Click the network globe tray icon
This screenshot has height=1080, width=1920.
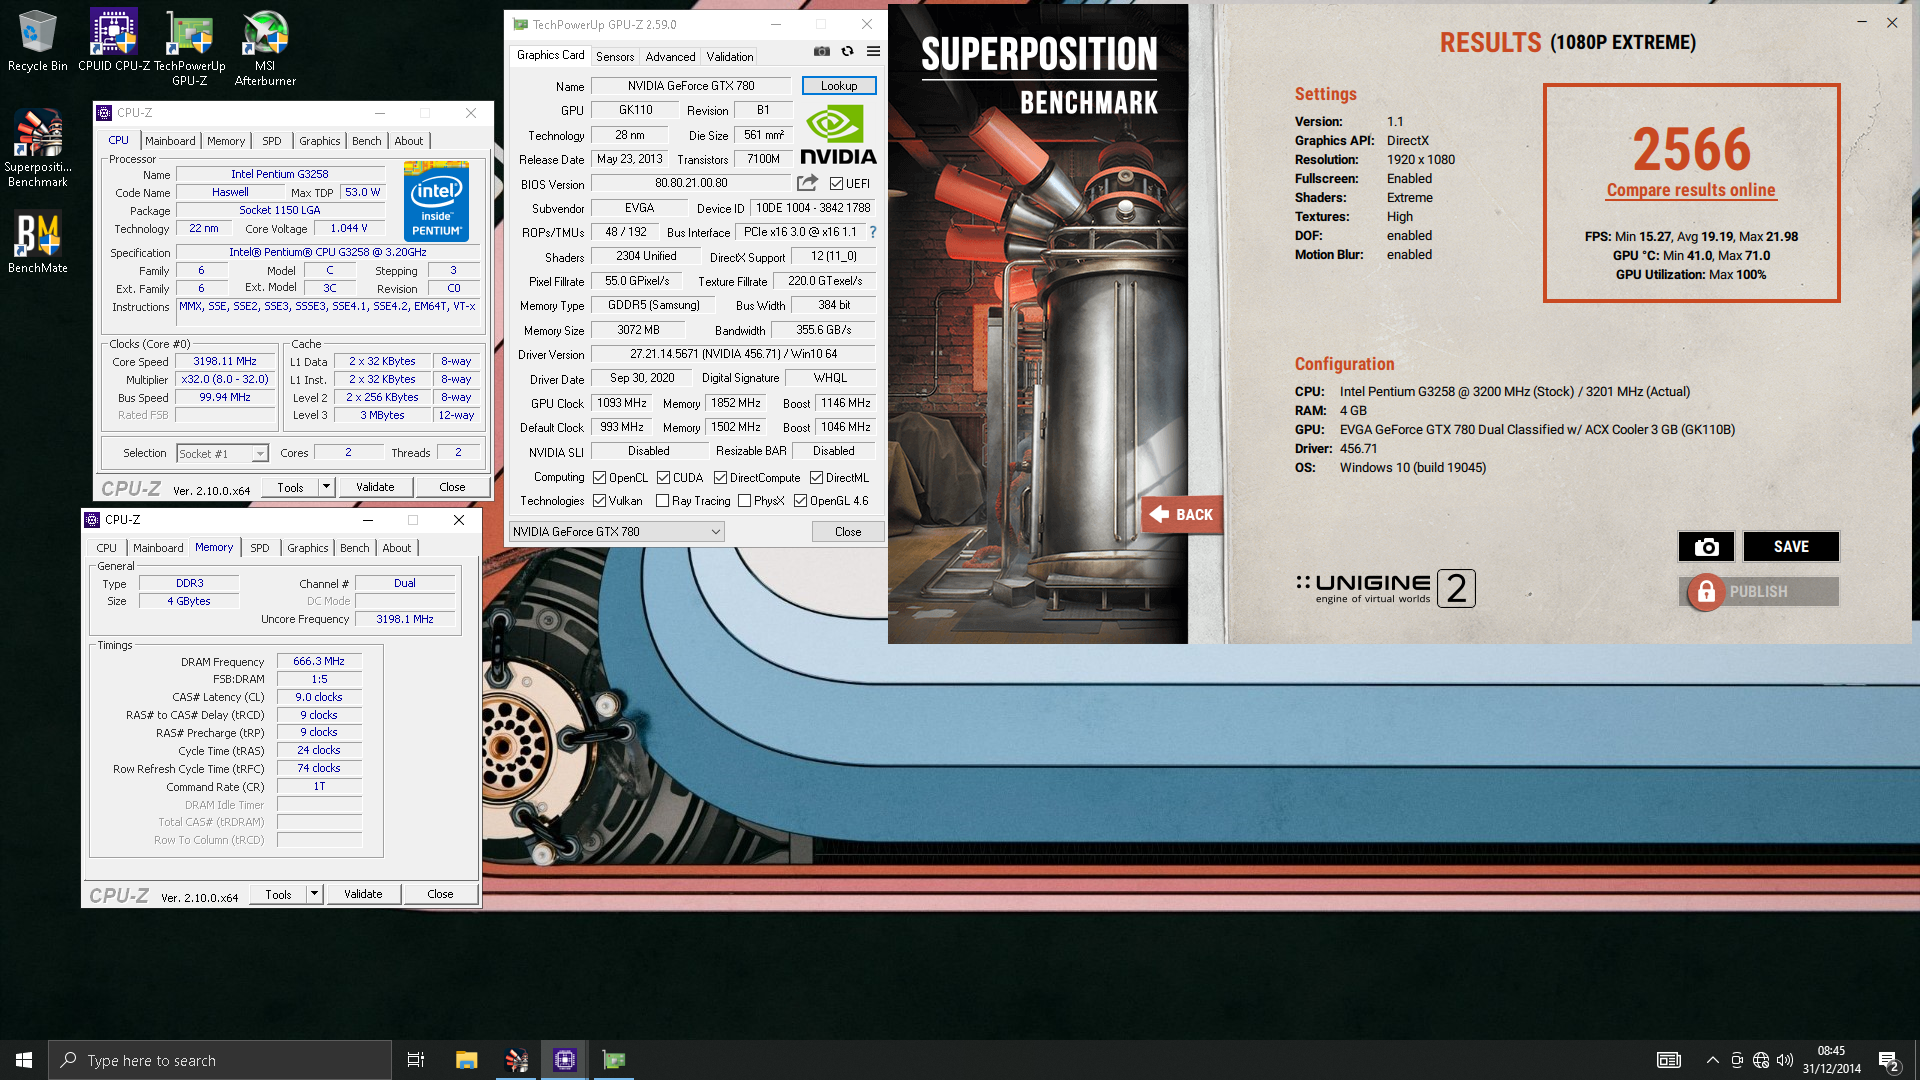tap(1761, 1060)
